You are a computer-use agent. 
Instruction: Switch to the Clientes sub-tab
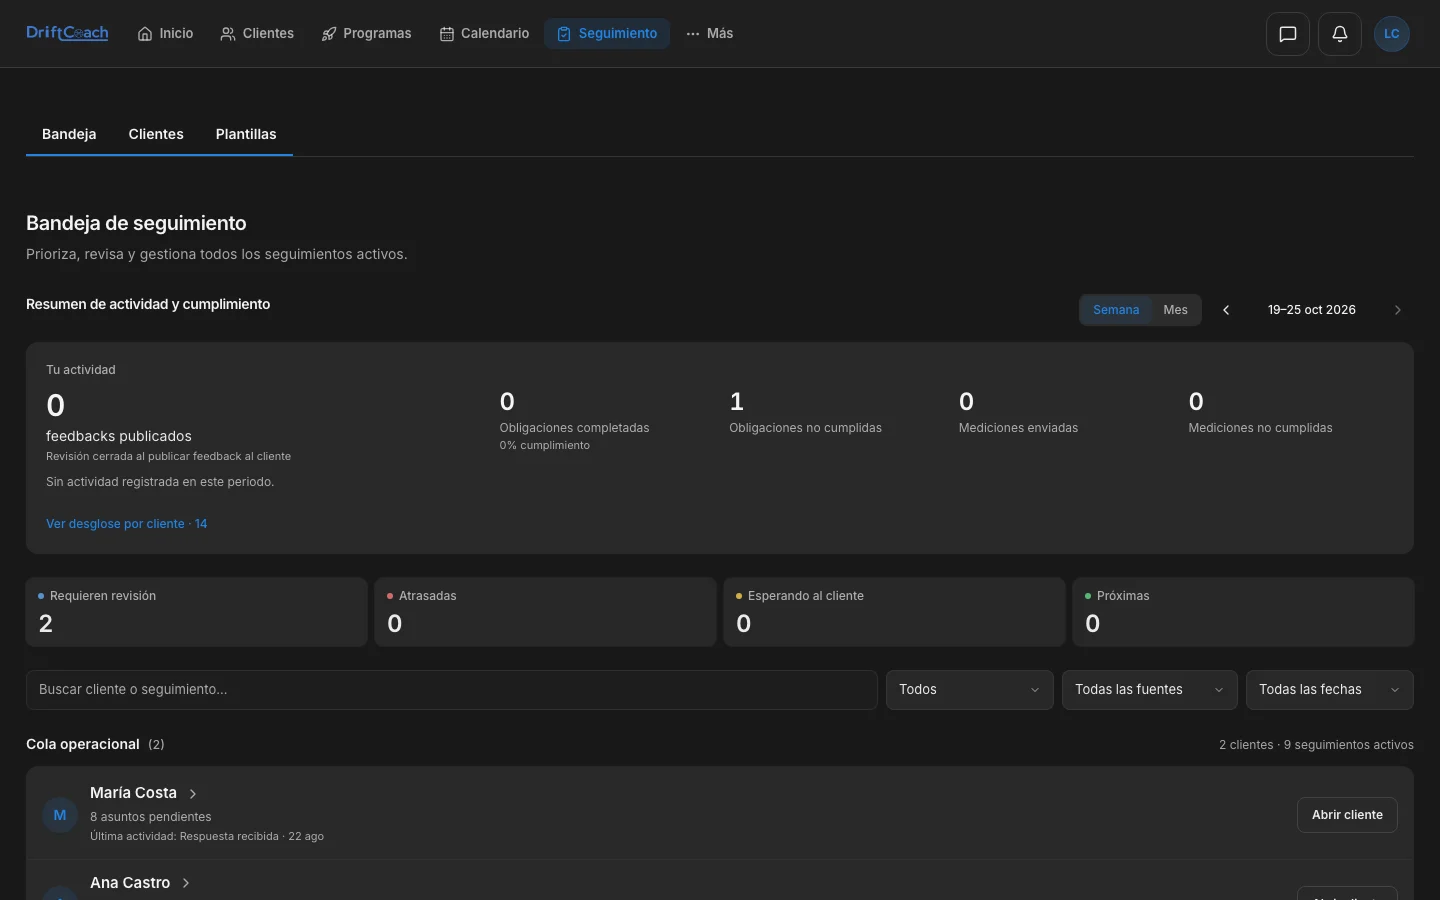pos(156,134)
